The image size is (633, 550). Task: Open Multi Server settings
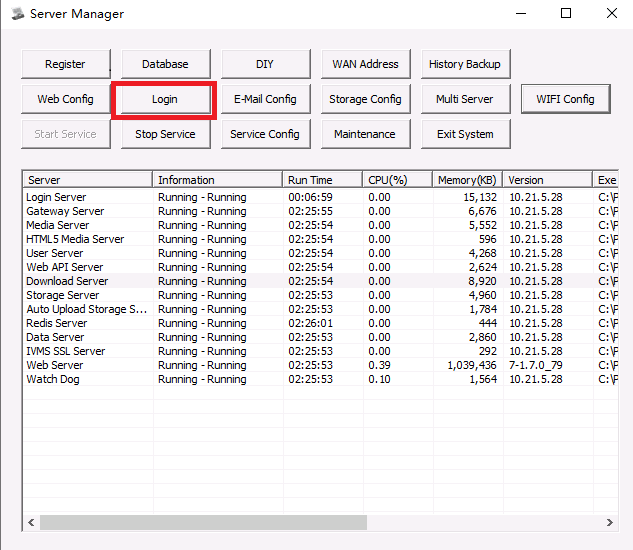(x=465, y=99)
